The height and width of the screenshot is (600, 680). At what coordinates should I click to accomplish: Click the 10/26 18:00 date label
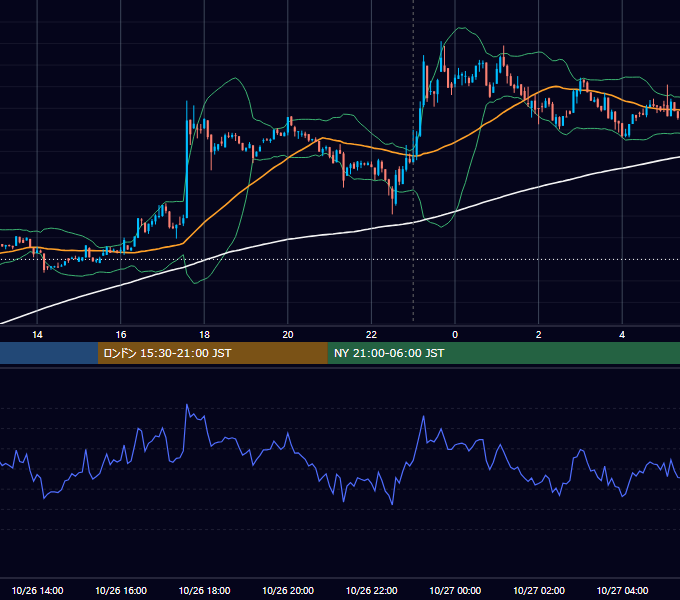(204, 590)
